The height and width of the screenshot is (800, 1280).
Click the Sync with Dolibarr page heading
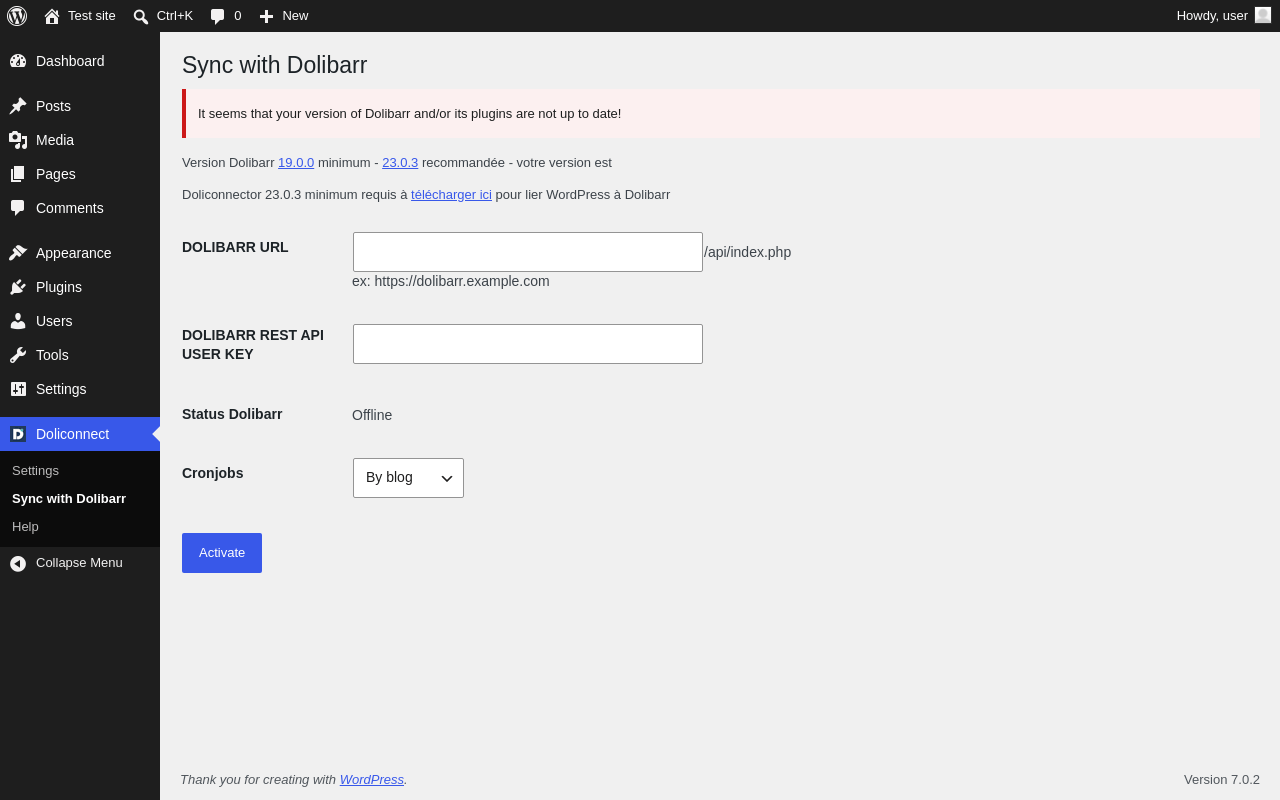[x=275, y=65]
